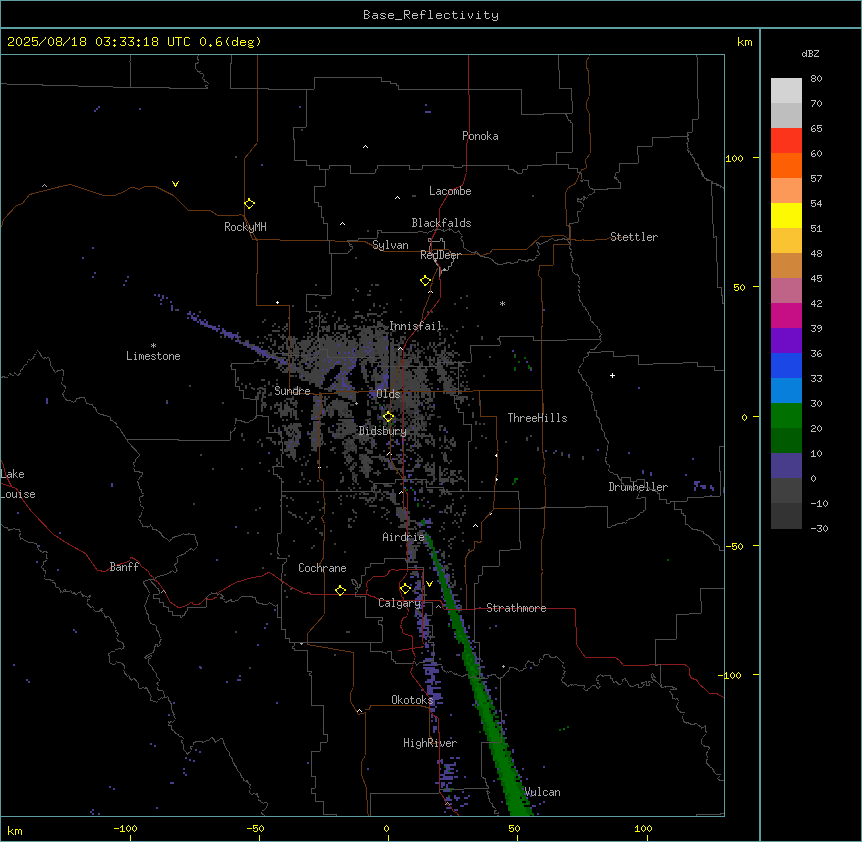
Task: Click the Banff label
Action: (x=124, y=567)
